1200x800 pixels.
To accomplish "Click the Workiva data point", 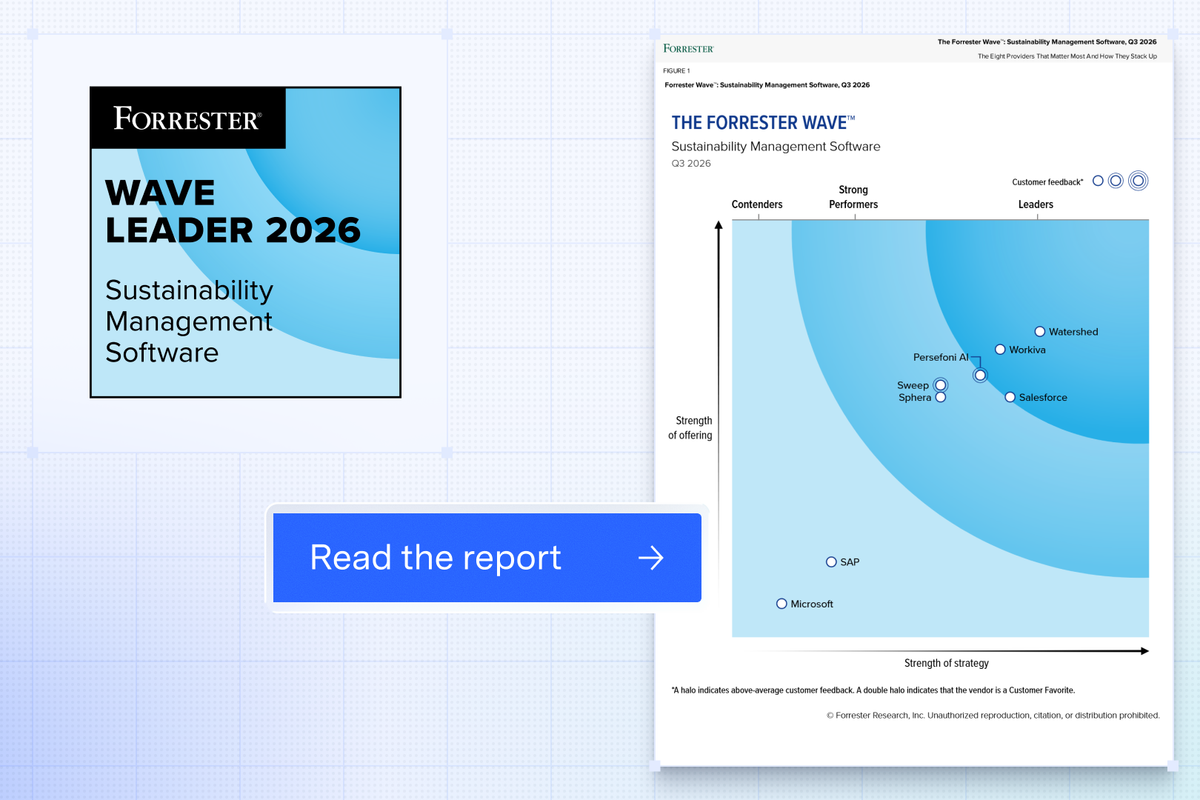I will [1000, 350].
